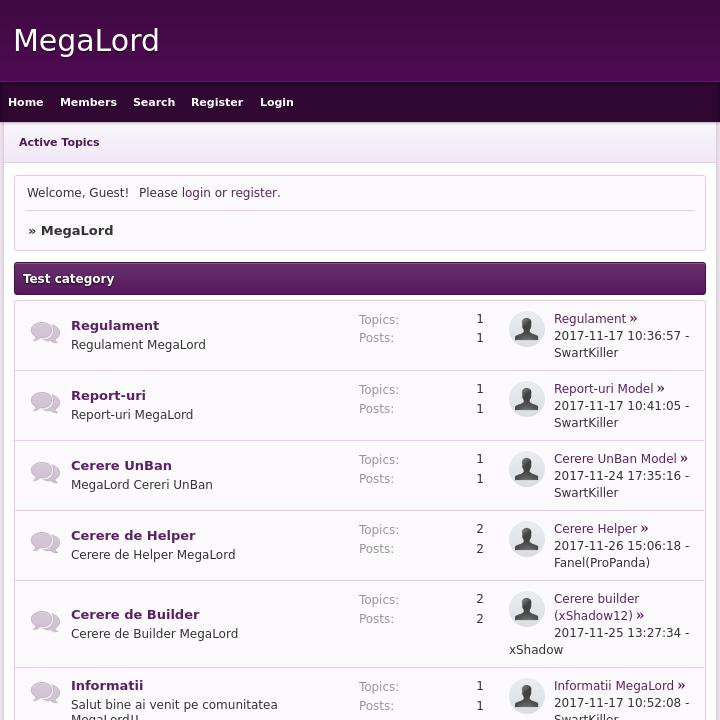Open the Informatii forum link
720x720 pixels.
pyautogui.click(x=107, y=685)
